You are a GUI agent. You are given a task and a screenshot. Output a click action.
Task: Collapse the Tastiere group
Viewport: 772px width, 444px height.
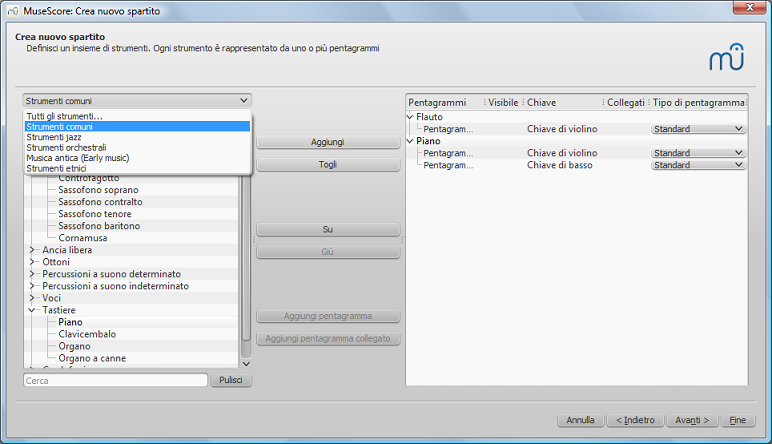click(32, 310)
